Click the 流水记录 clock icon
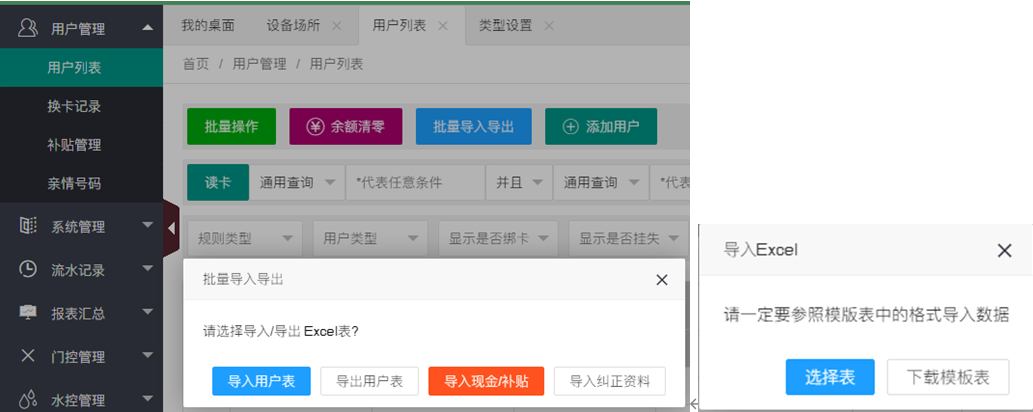The height and width of the screenshot is (412, 1033). (29, 269)
